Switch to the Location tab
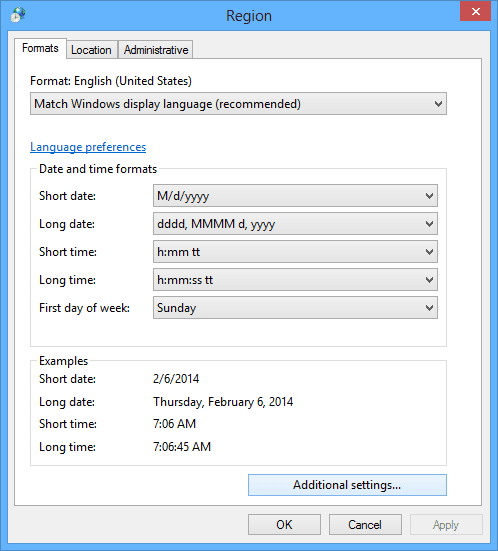 click(91, 50)
